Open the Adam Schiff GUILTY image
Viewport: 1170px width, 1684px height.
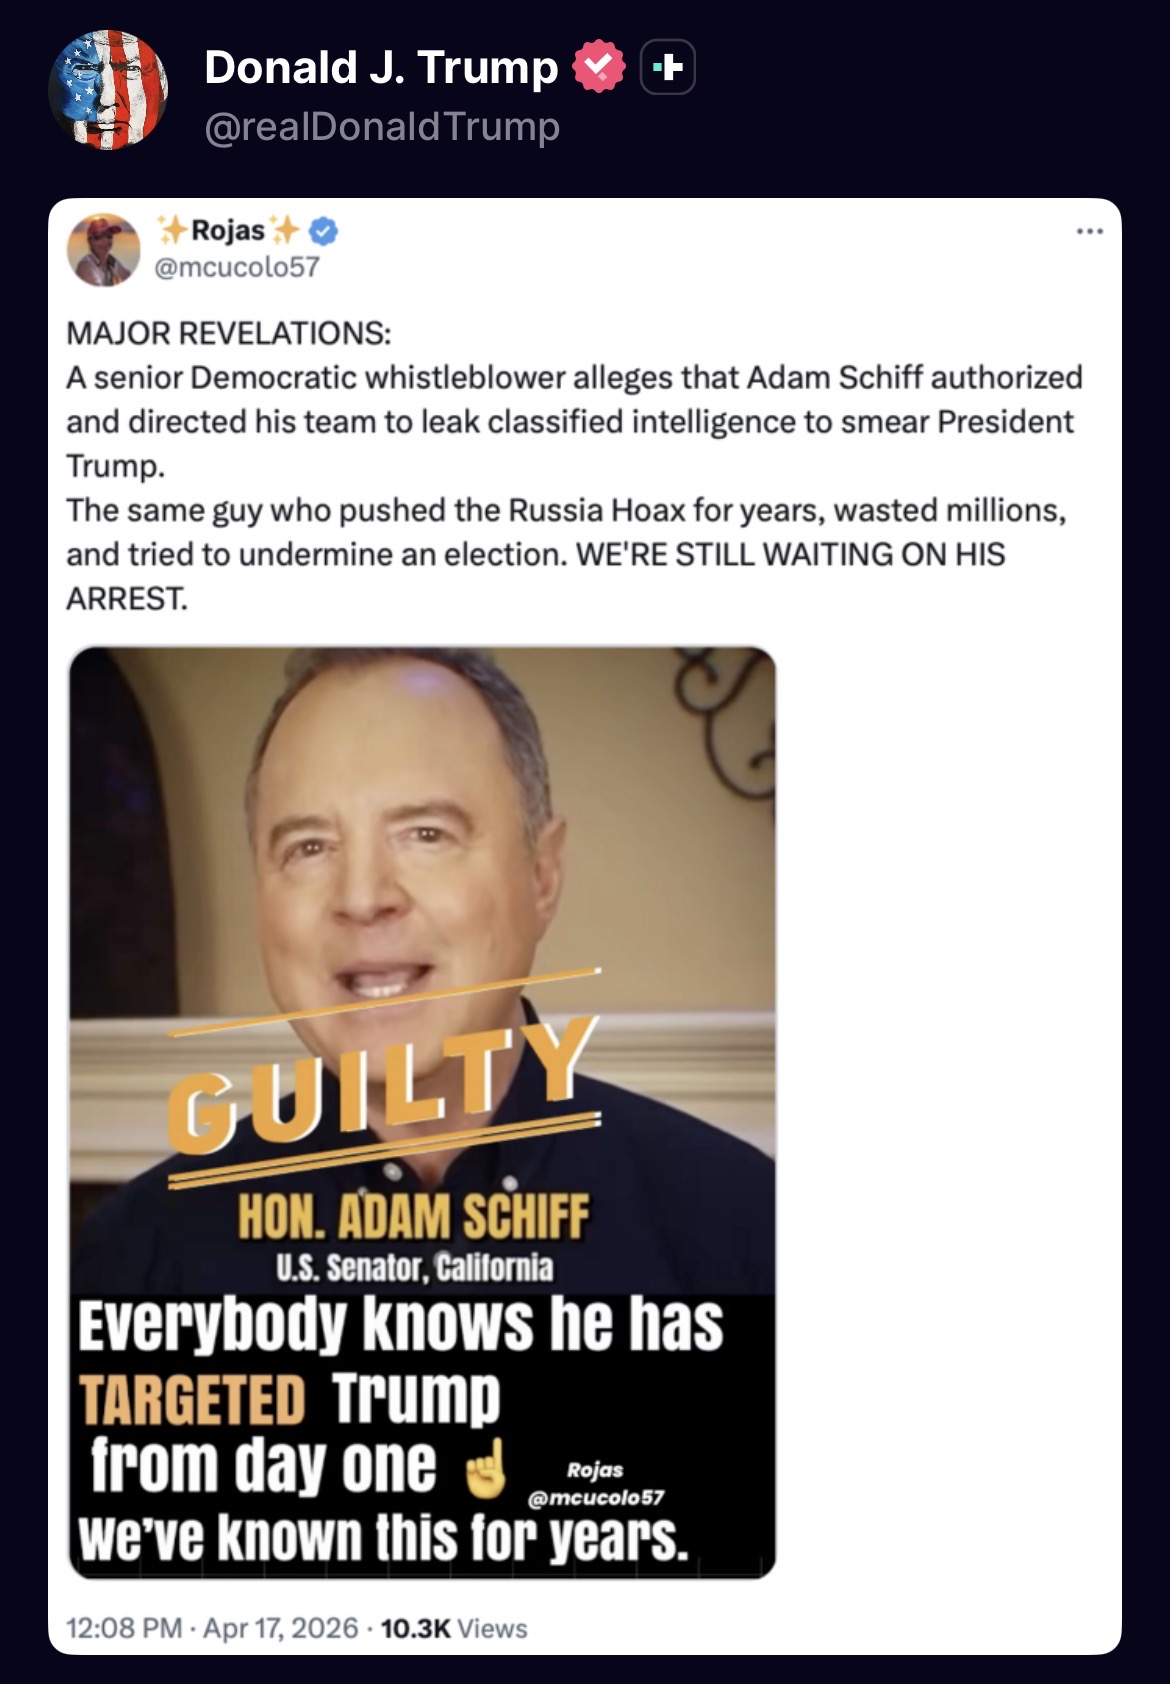tap(422, 1112)
